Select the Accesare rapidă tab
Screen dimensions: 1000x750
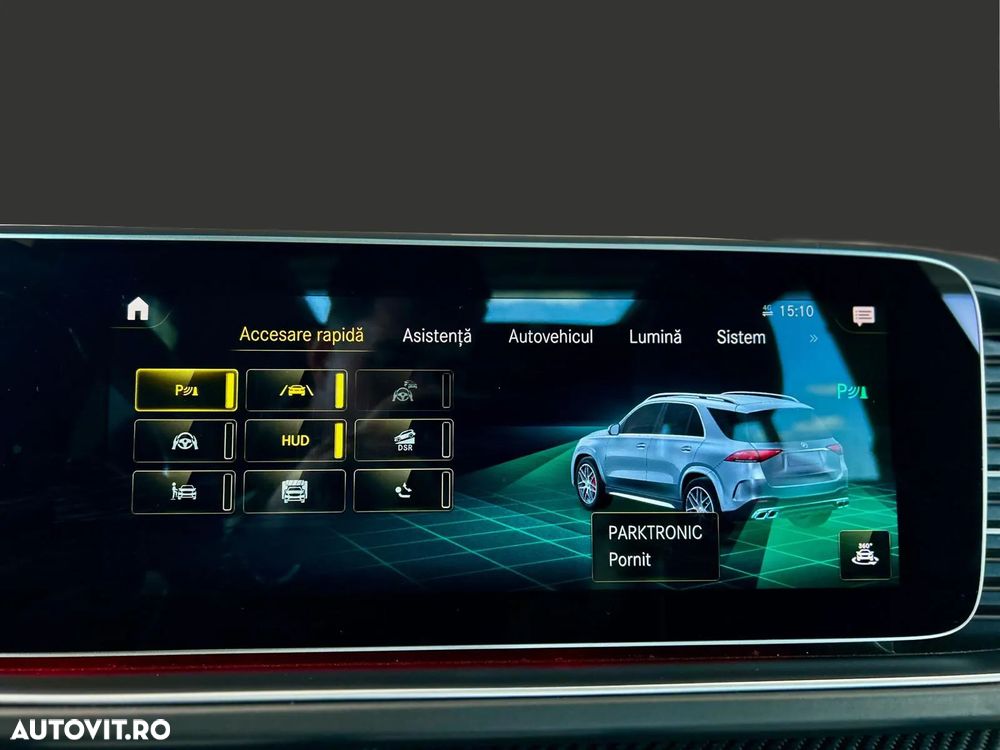click(301, 335)
